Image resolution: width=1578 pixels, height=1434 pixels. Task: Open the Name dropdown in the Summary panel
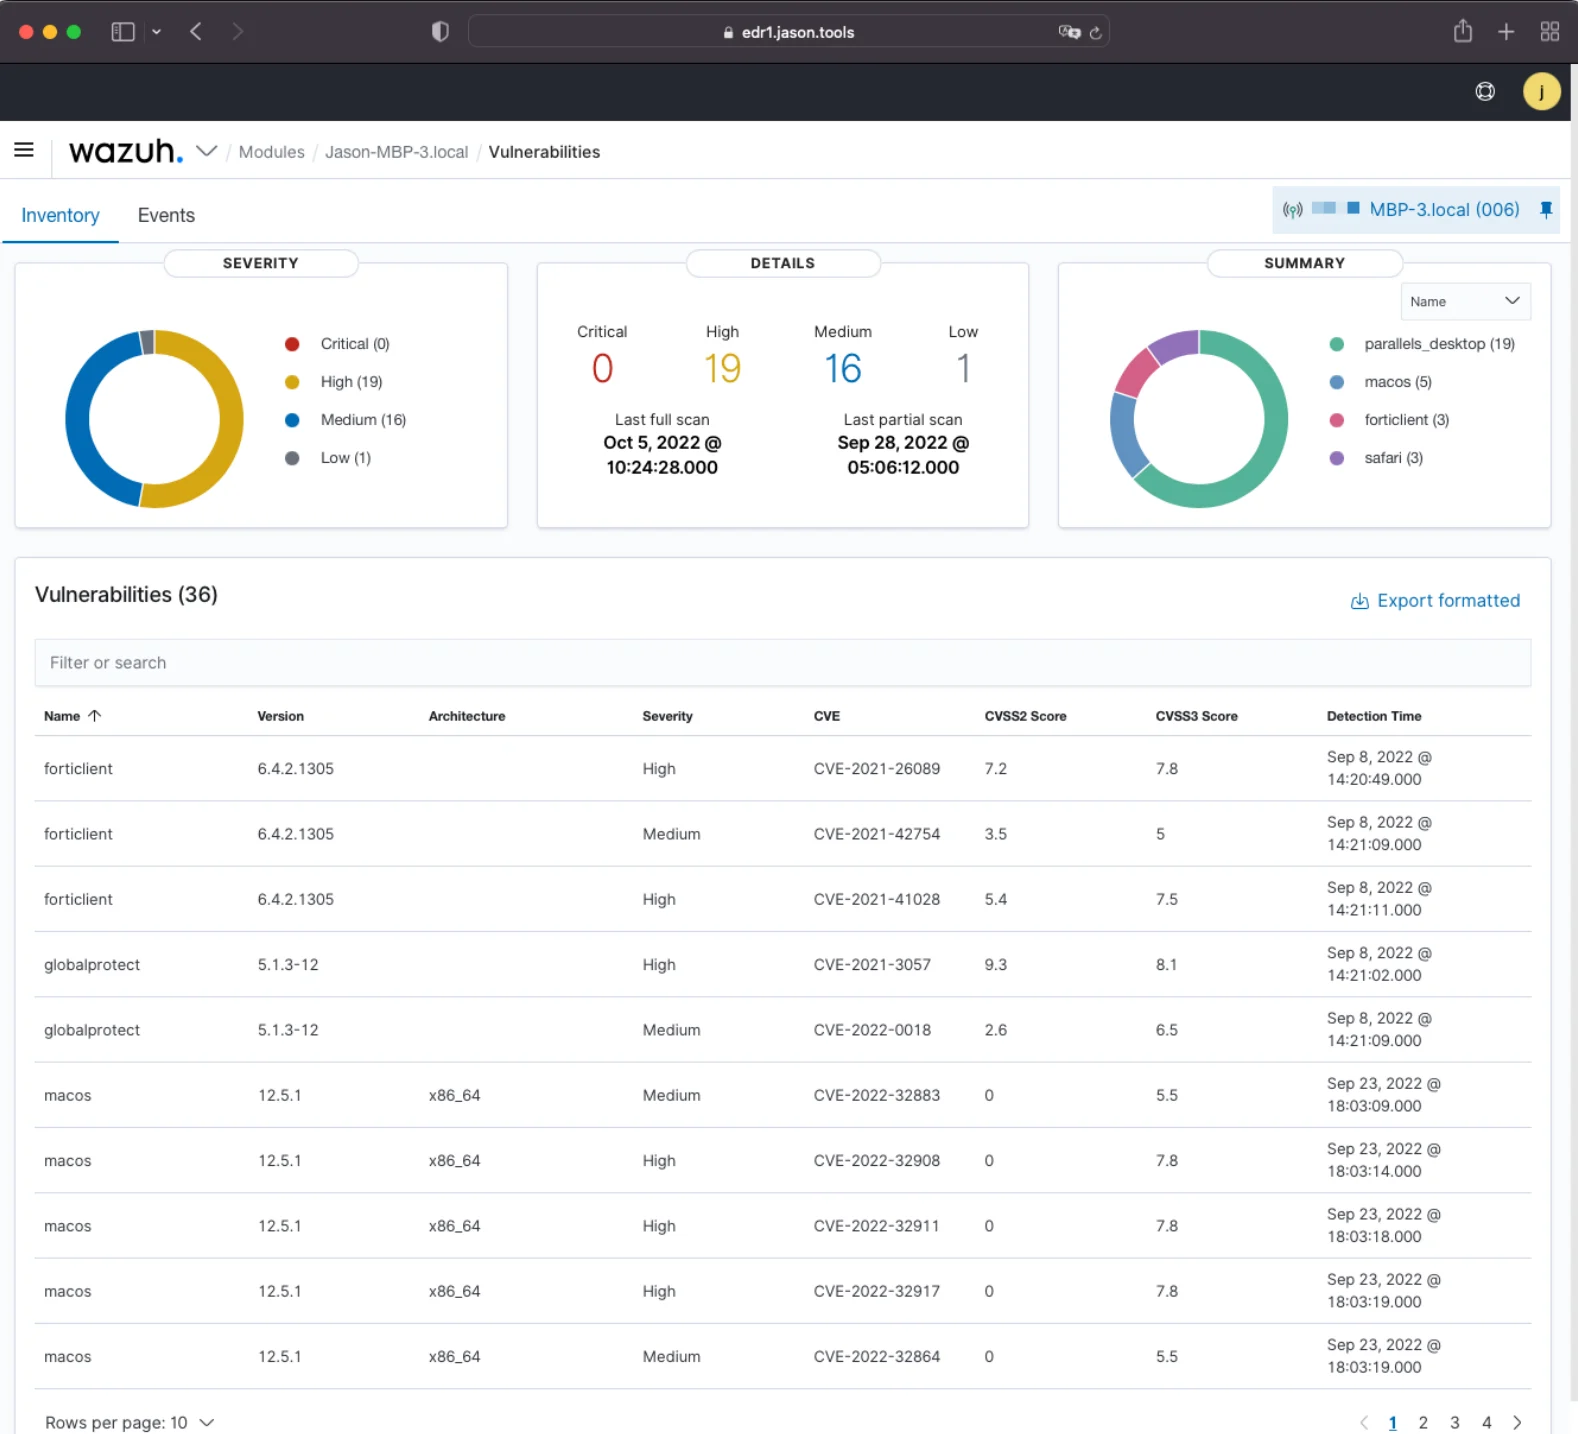1465,301
